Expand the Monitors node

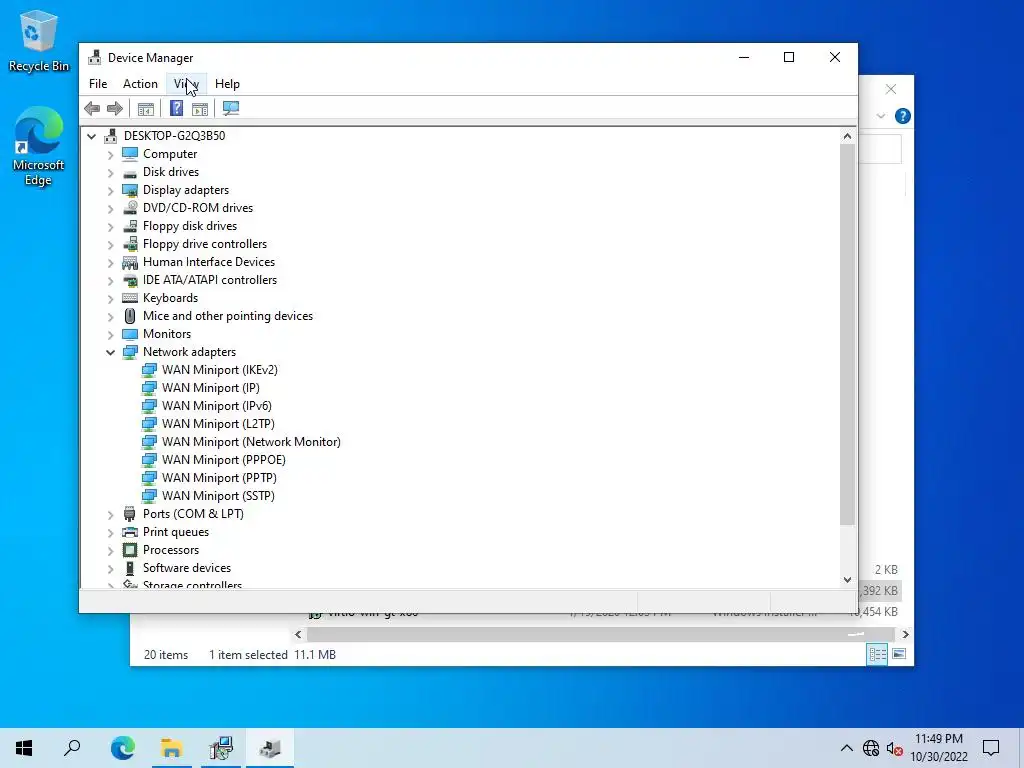pyautogui.click(x=110, y=335)
